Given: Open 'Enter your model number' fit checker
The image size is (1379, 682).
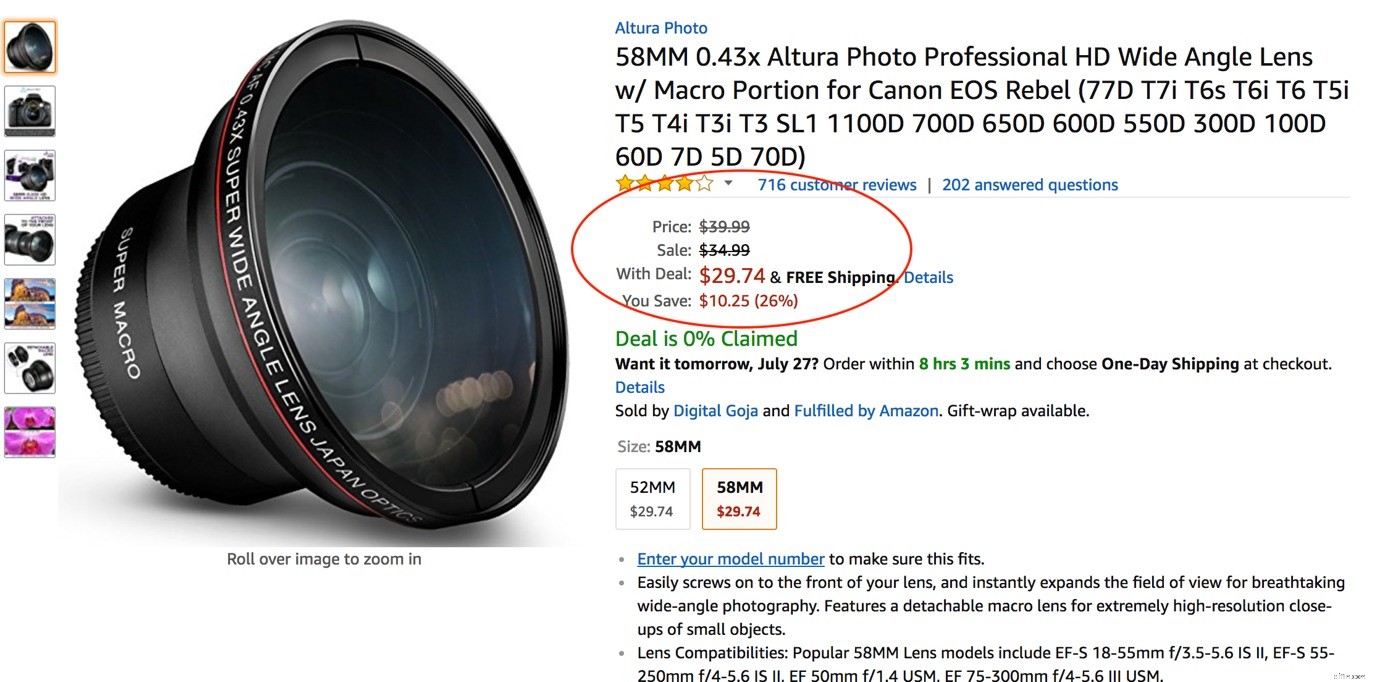Looking at the screenshot, I should pos(730,558).
